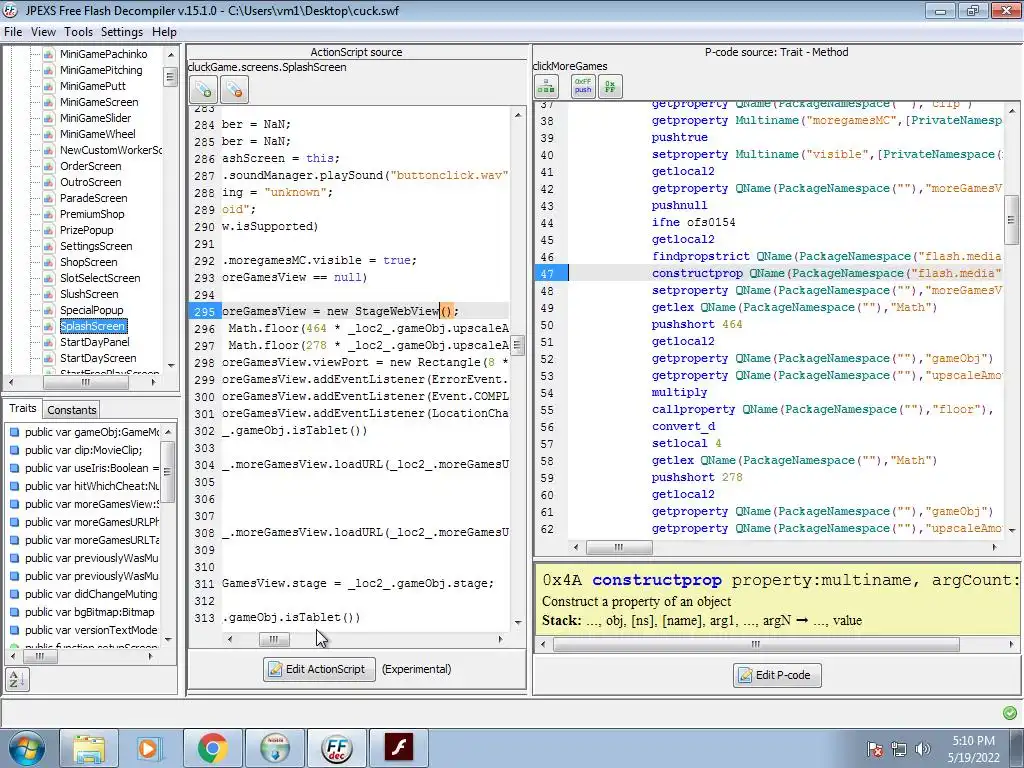Click ActionScript line 292 moregamesMC.visible
The height and width of the screenshot is (768, 1024).
click(319, 261)
